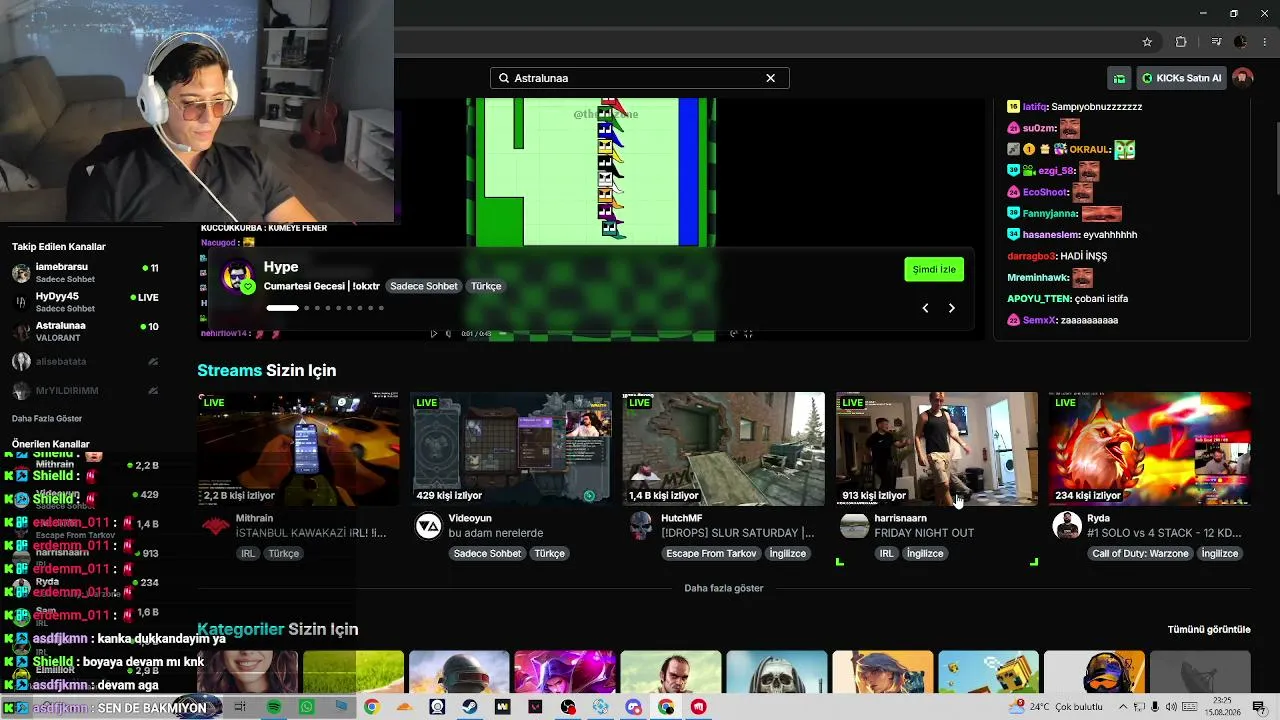This screenshot has width=1280, height=720.
Task: Open Chrome media controls icon
Action: click(x=1216, y=42)
